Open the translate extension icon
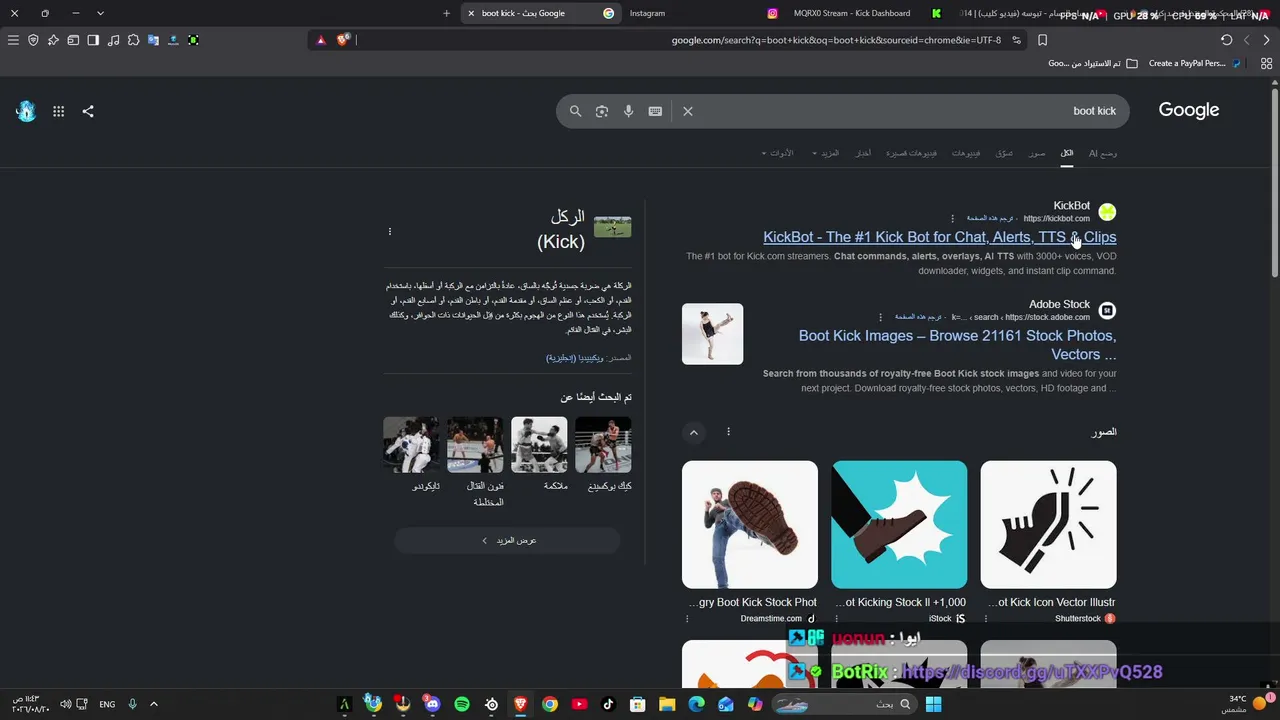 (153, 40)
